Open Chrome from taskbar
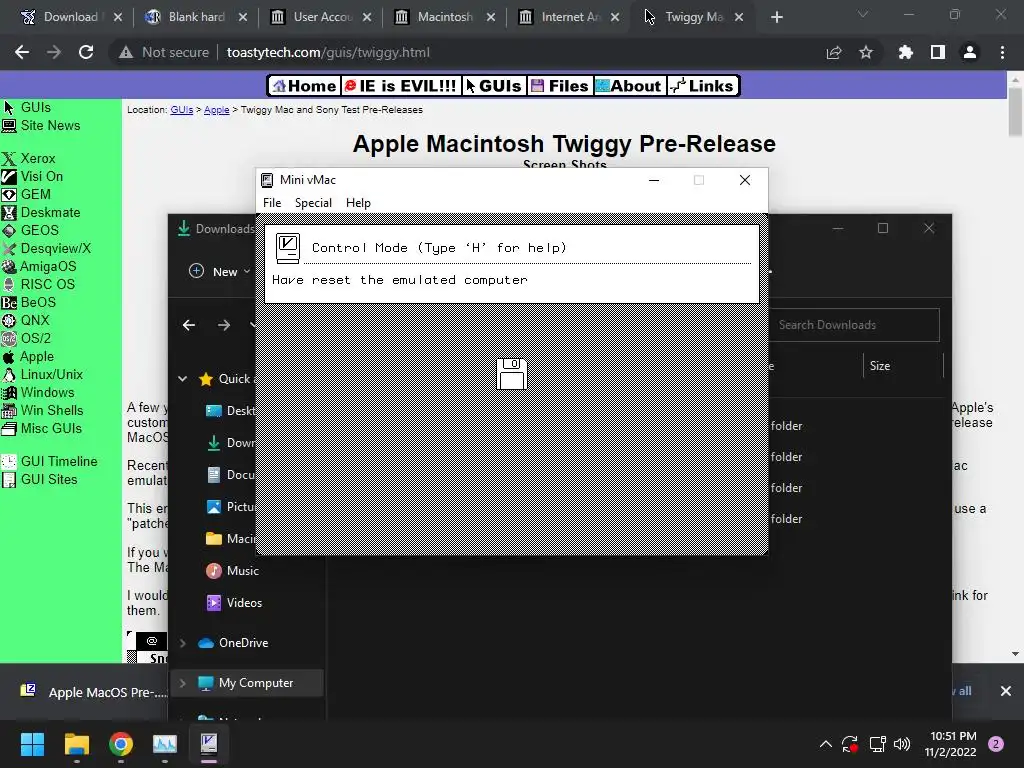Viewport: 1024px width, 768px height. click(x=121, y=744)
